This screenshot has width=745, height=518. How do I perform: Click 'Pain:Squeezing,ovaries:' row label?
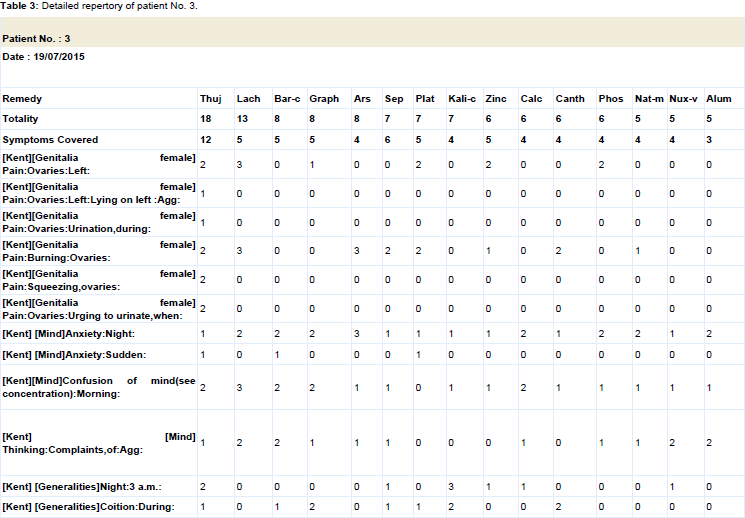point(99,280)
